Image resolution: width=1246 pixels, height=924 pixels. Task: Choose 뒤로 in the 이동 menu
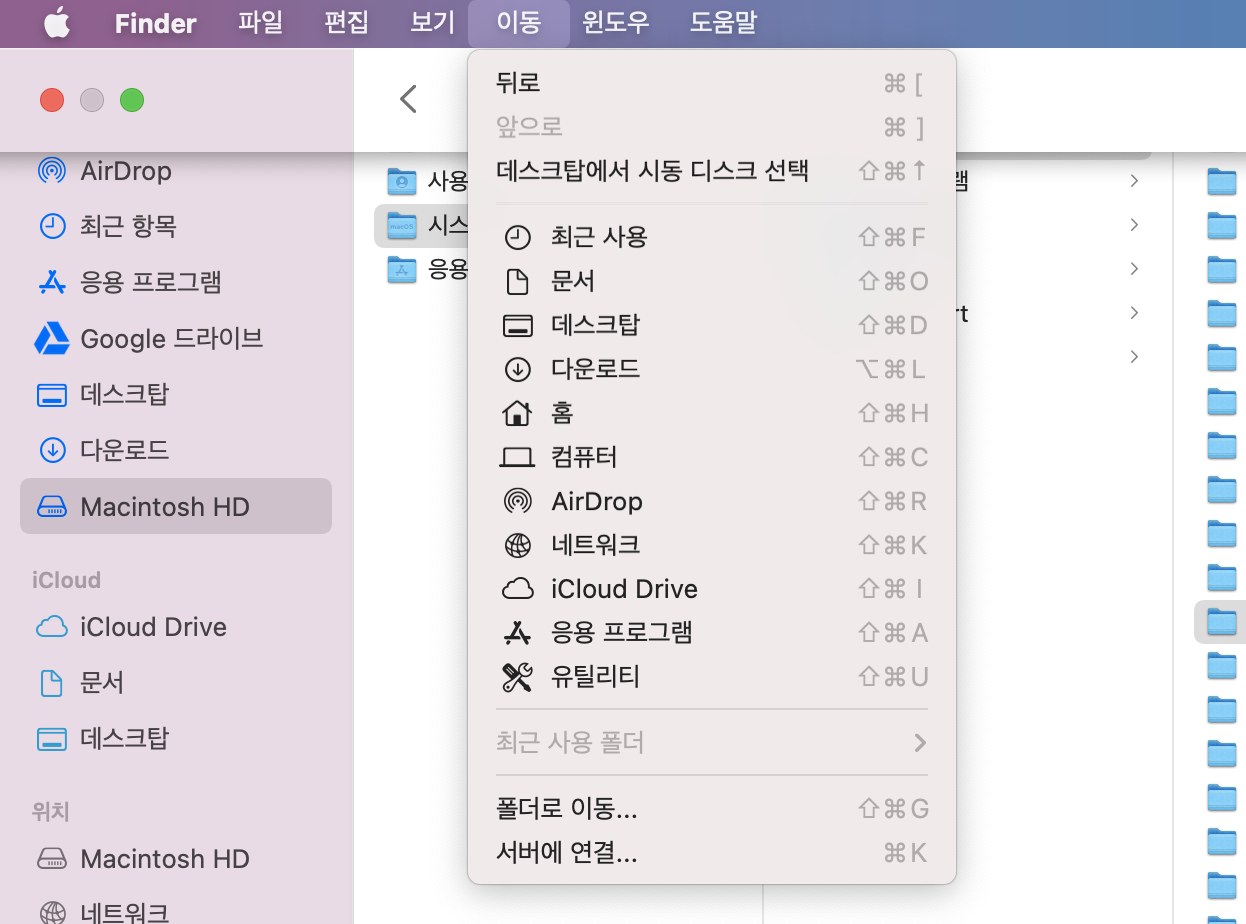point(712,83)
